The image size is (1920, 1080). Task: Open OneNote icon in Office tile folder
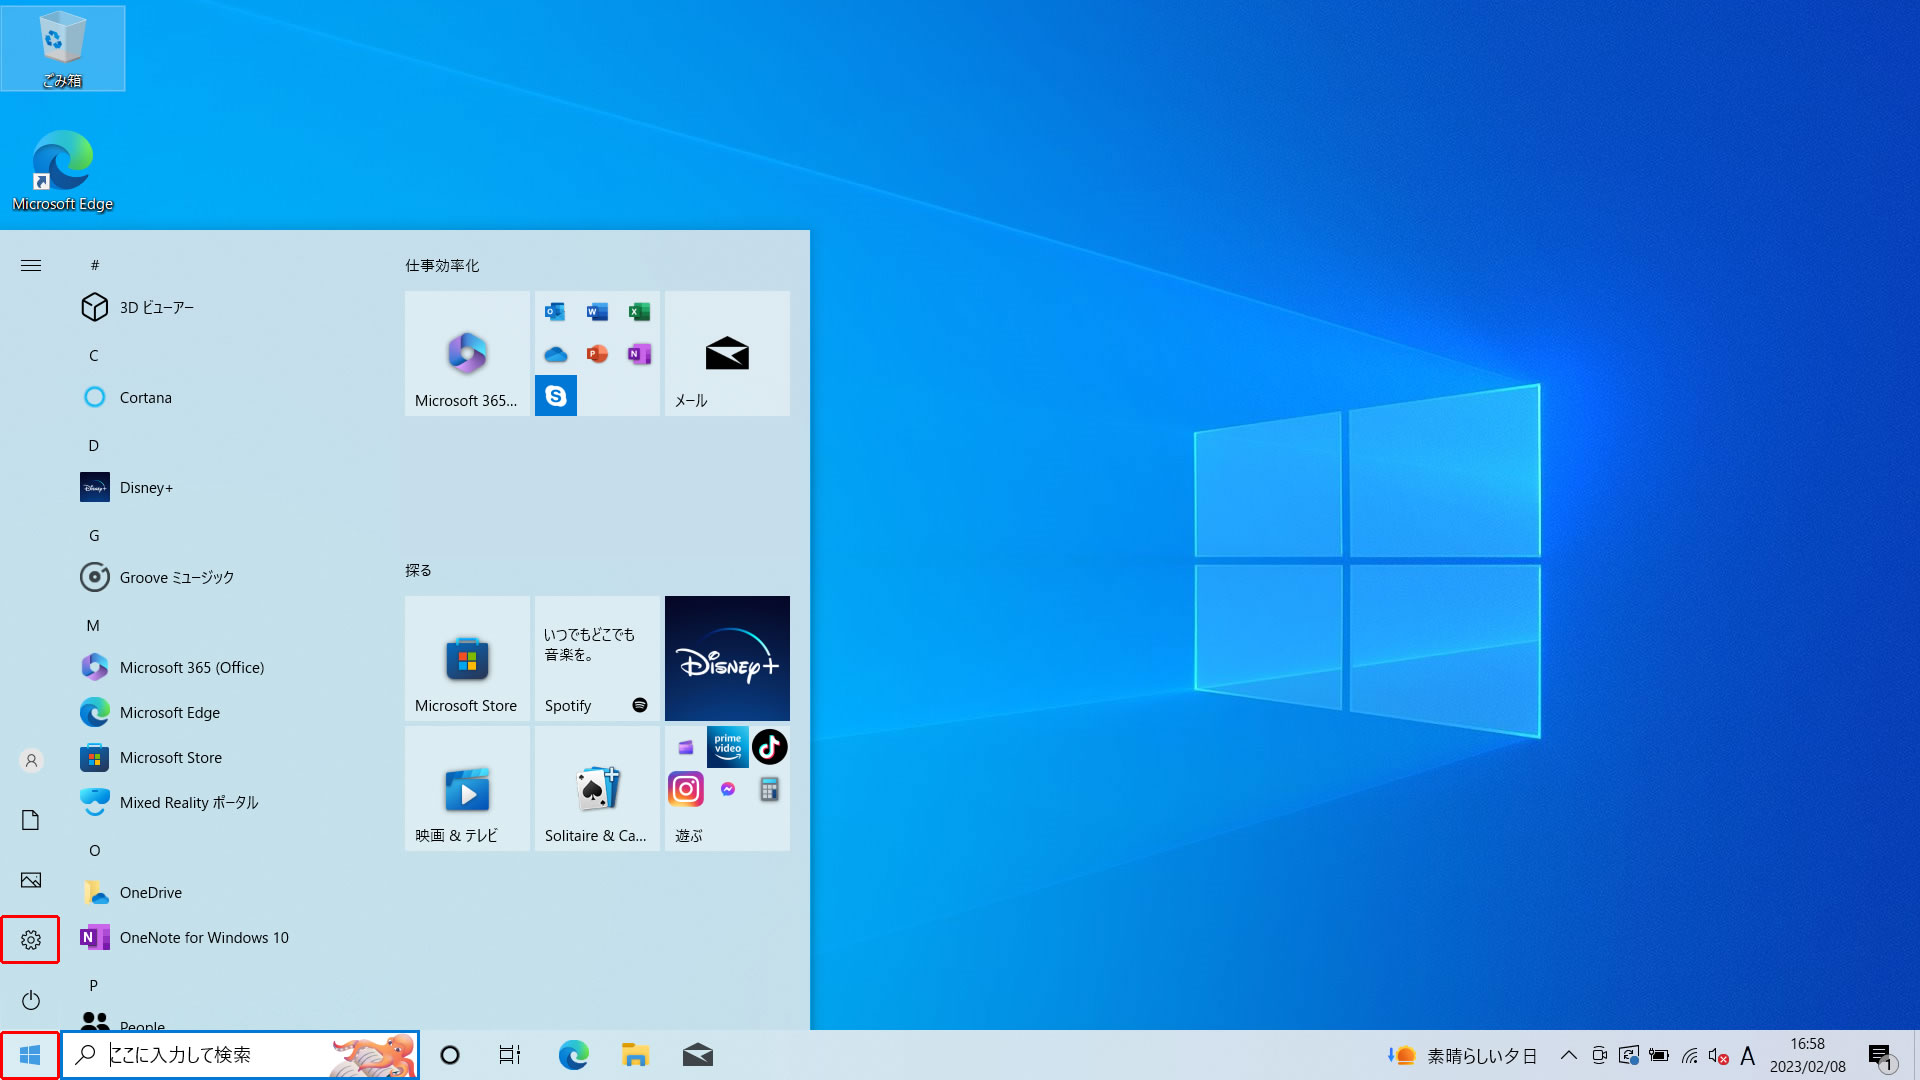(639, 354)
